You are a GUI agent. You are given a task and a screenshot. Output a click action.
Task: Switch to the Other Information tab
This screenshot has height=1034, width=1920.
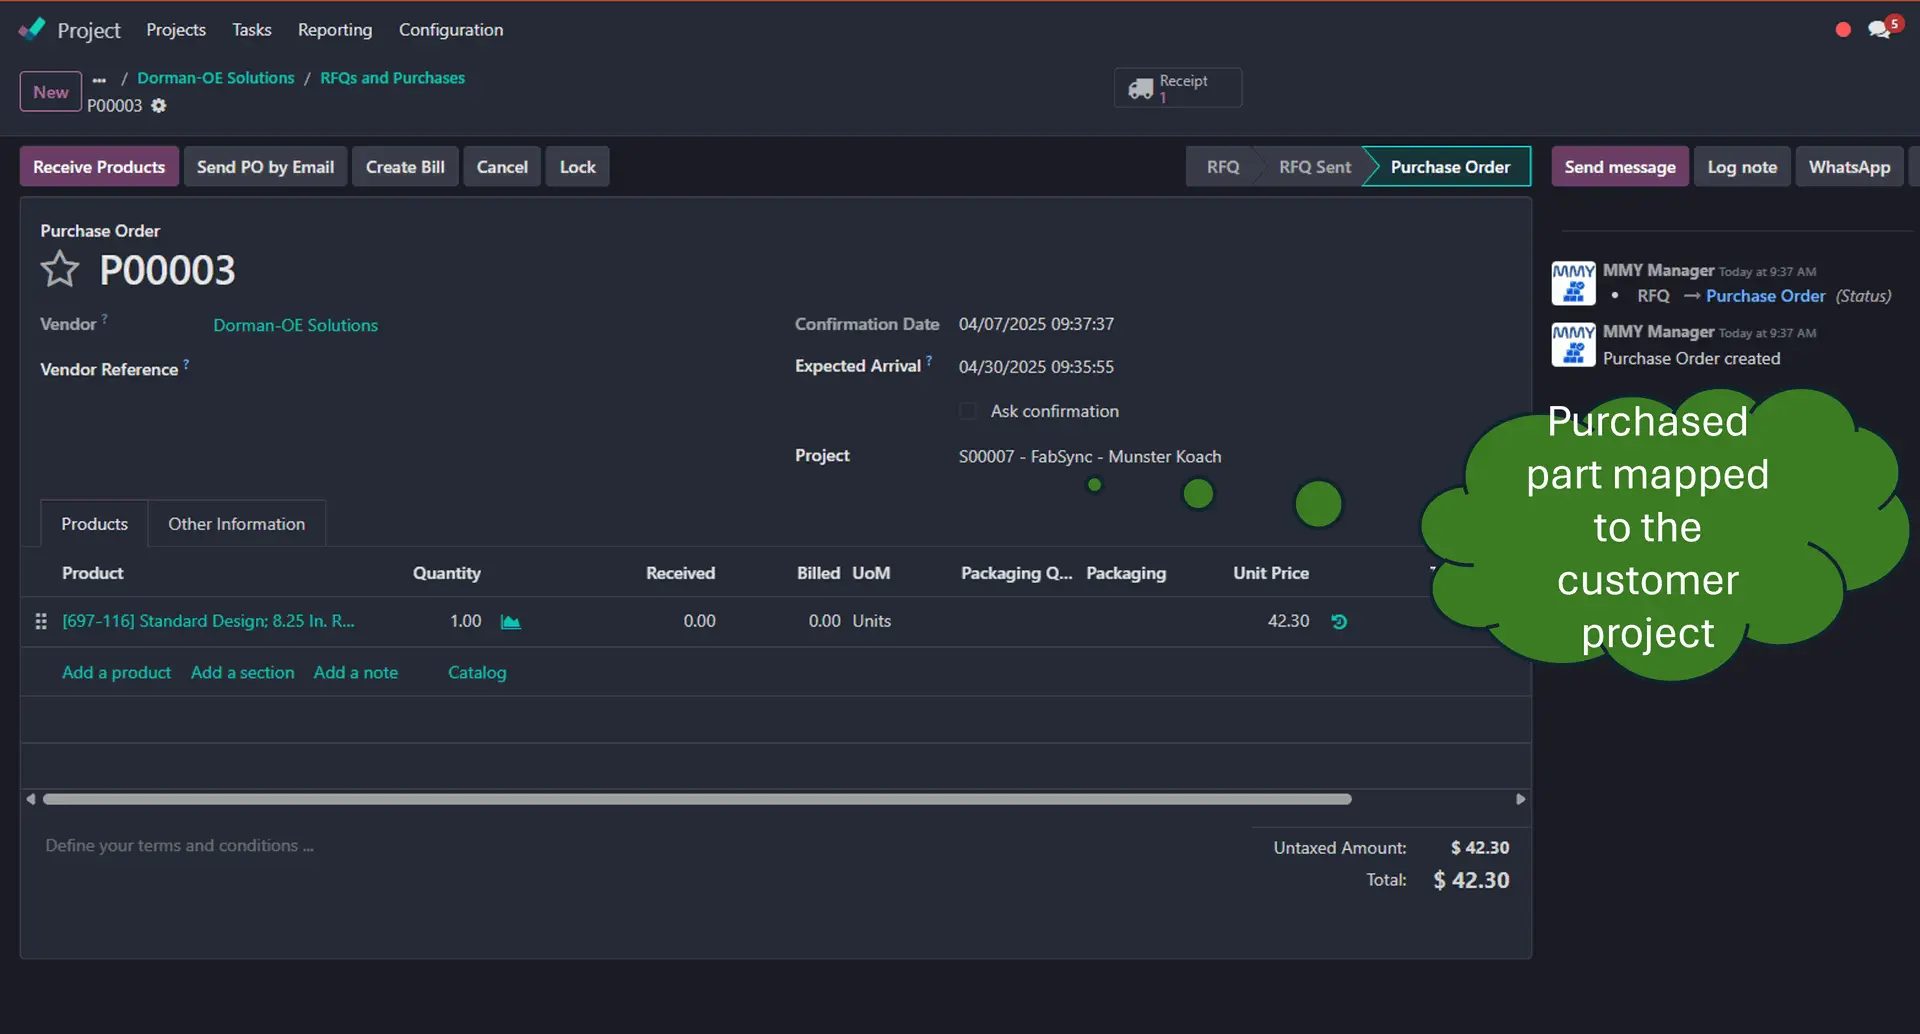pyautogui.click(x=236, y=524)
